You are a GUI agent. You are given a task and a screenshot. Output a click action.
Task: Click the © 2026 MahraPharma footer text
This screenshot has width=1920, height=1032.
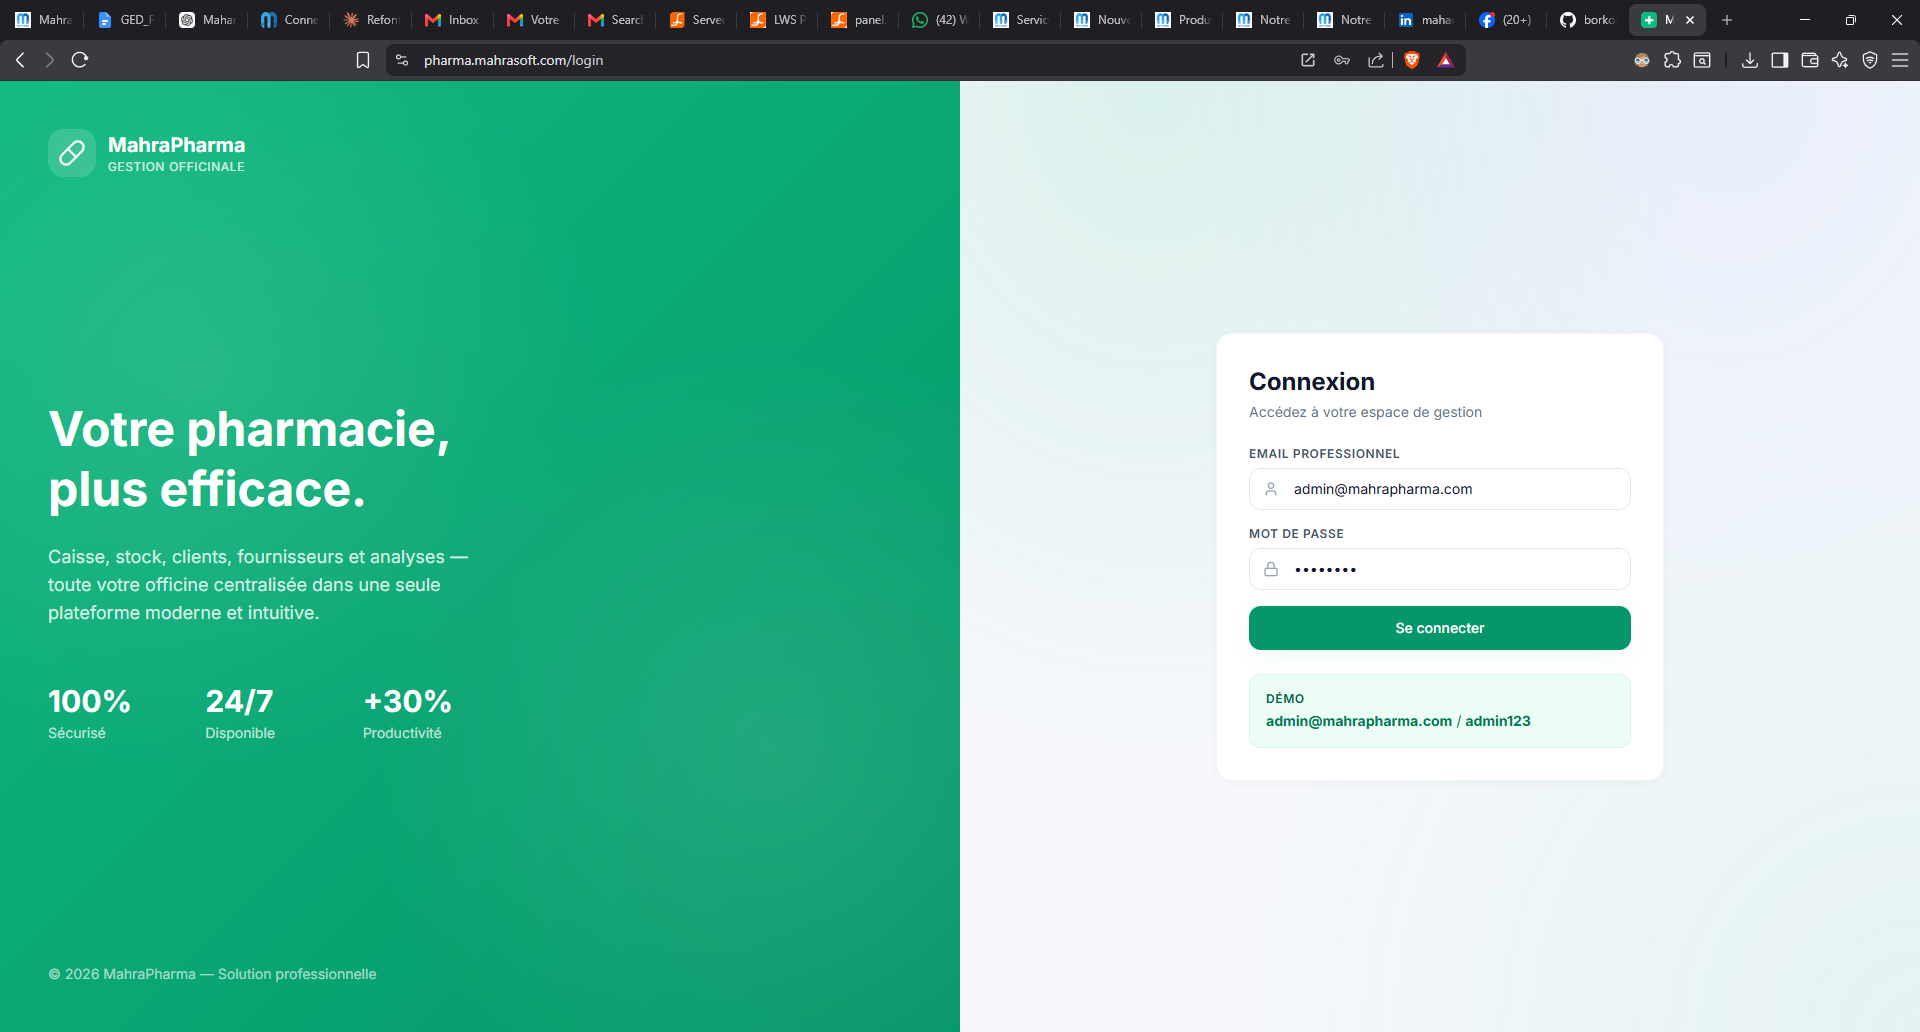212,974
